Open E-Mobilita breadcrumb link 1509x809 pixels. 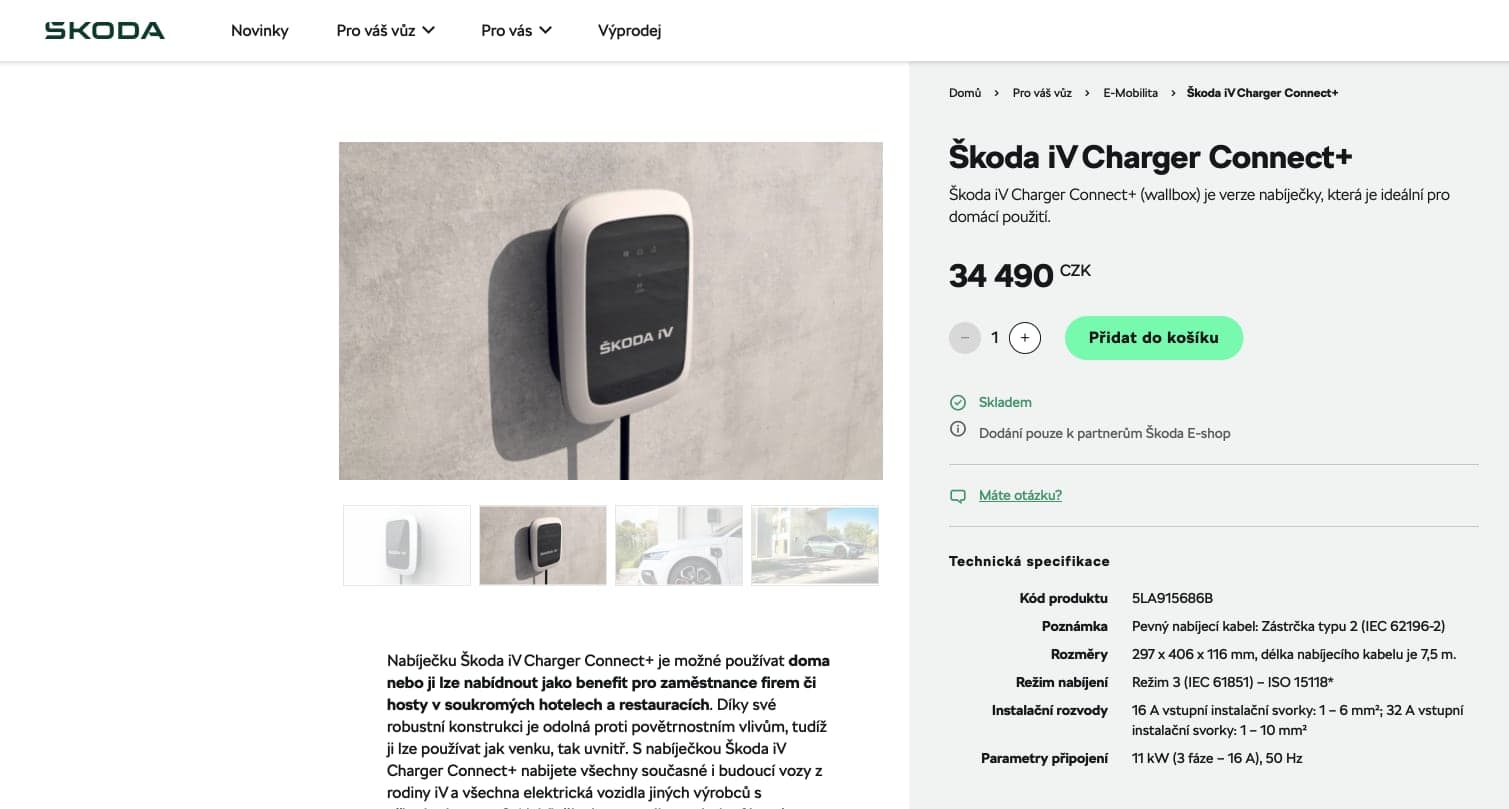[x=1130, y=93]
